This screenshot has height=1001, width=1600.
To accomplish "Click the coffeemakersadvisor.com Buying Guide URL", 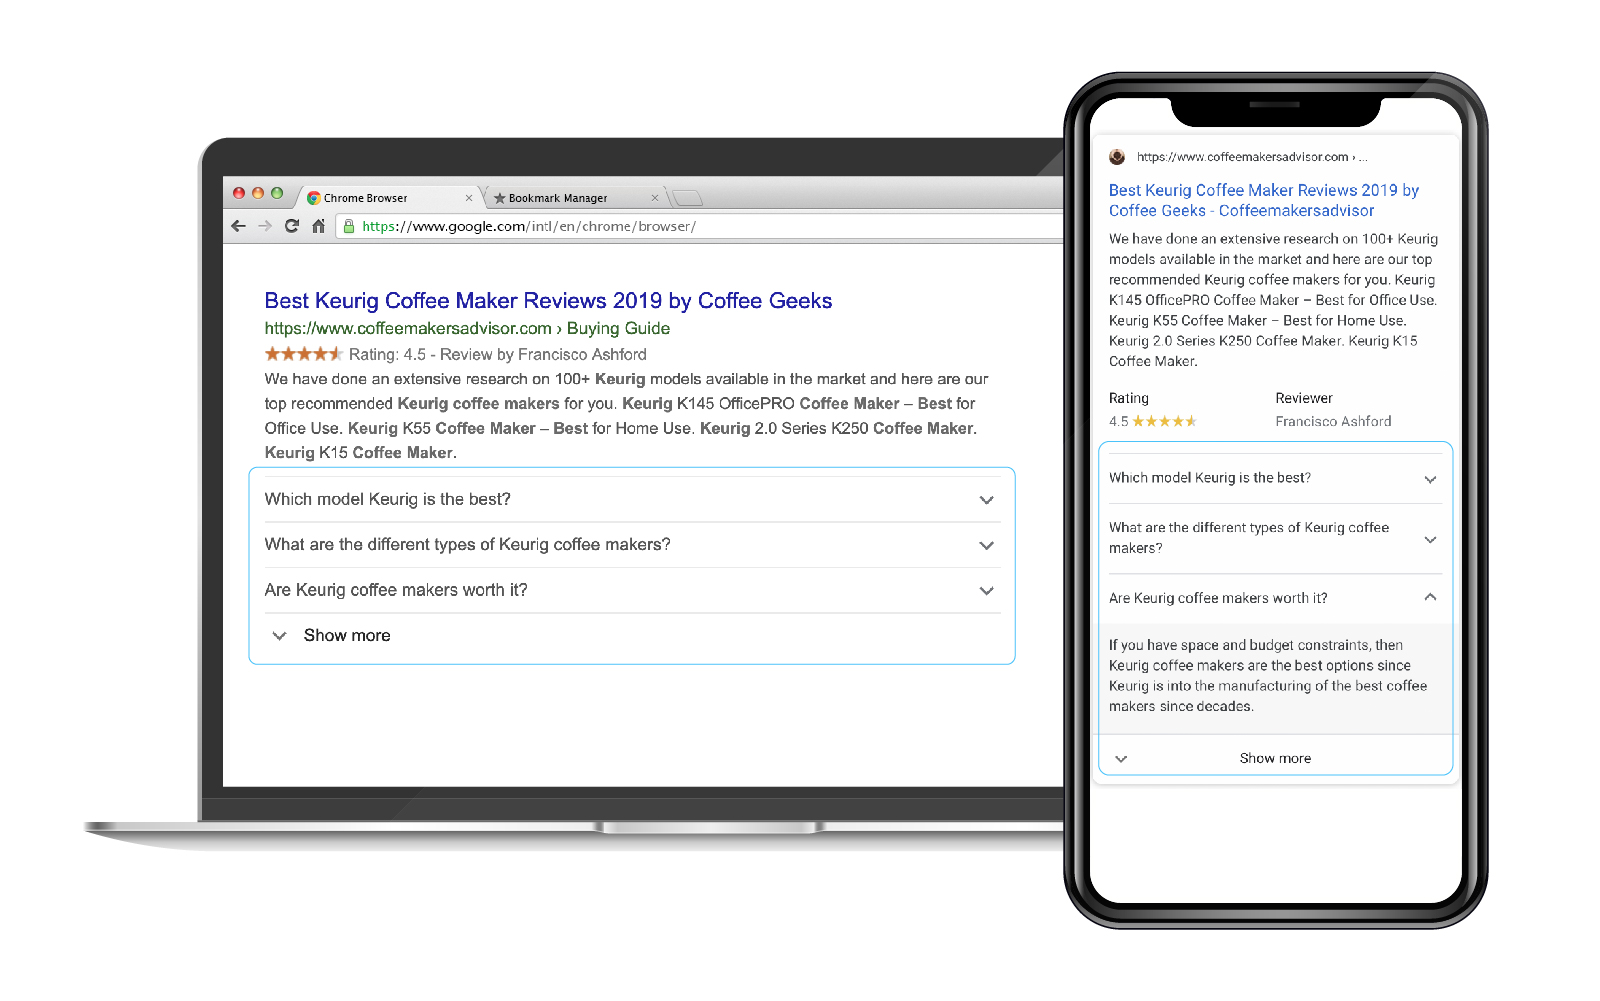I will pyautogui.click(x=467, y=328).
